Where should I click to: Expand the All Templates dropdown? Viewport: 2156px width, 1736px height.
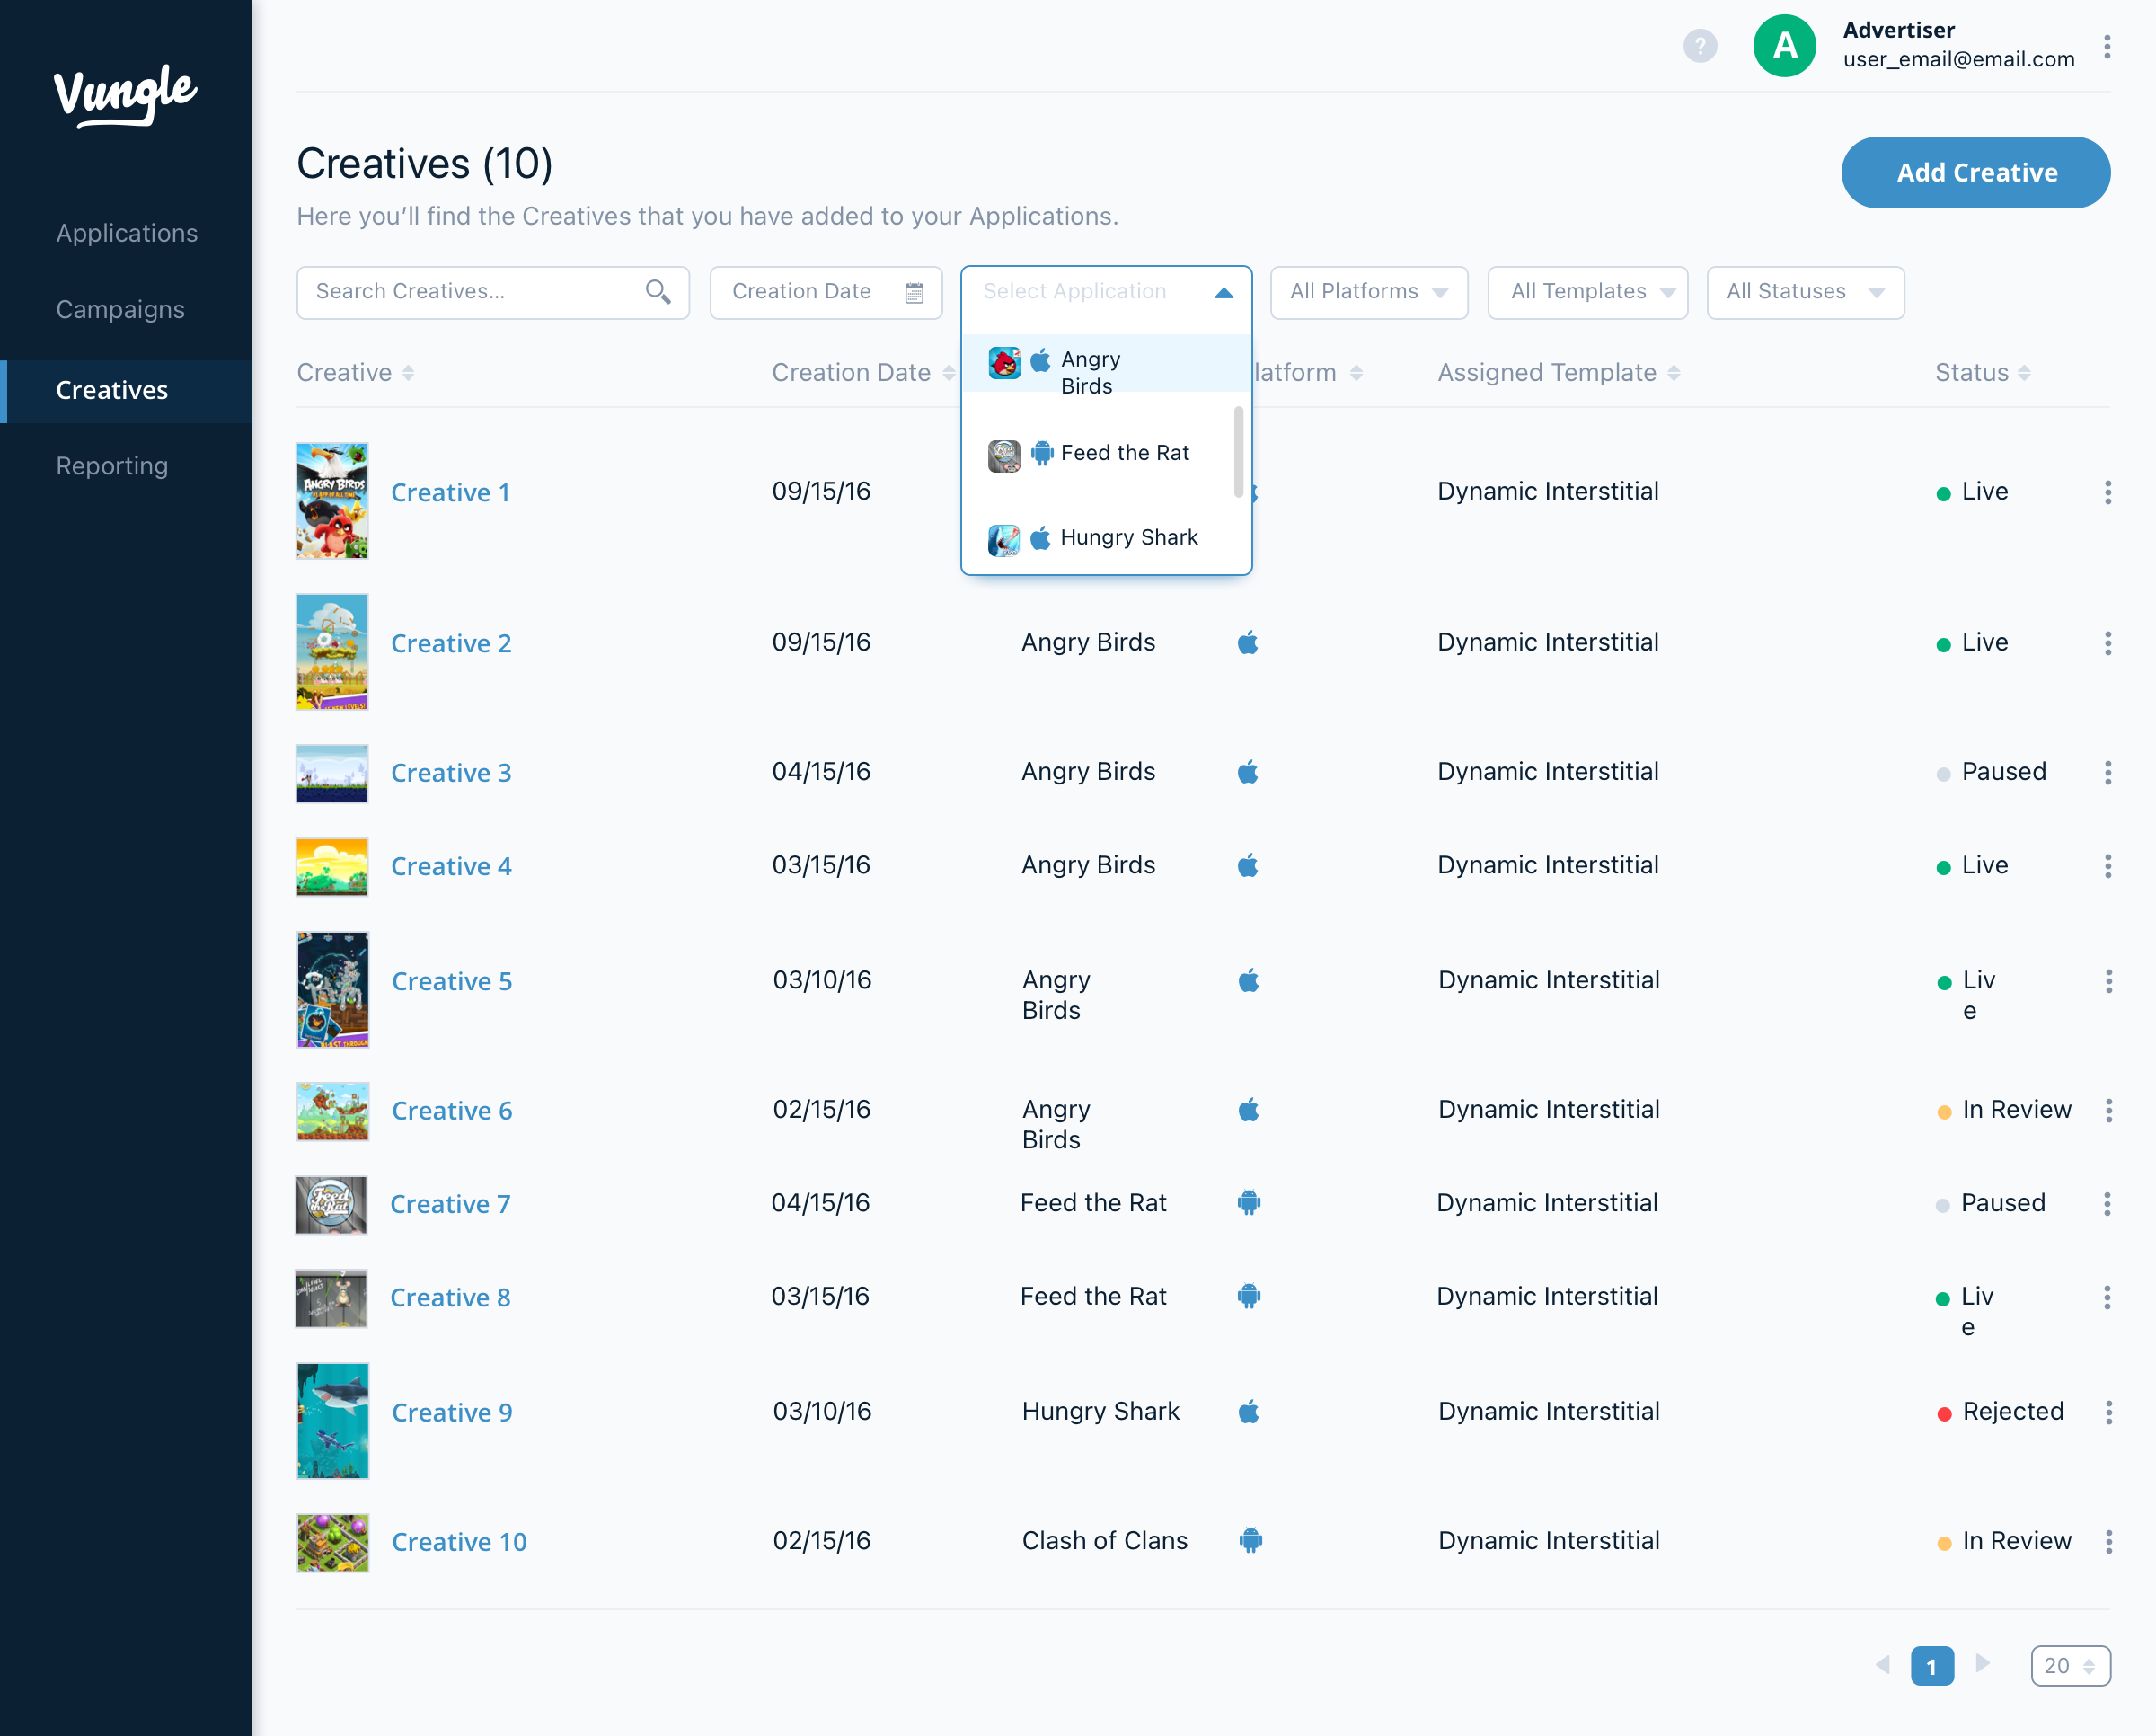click(1587, 292)
